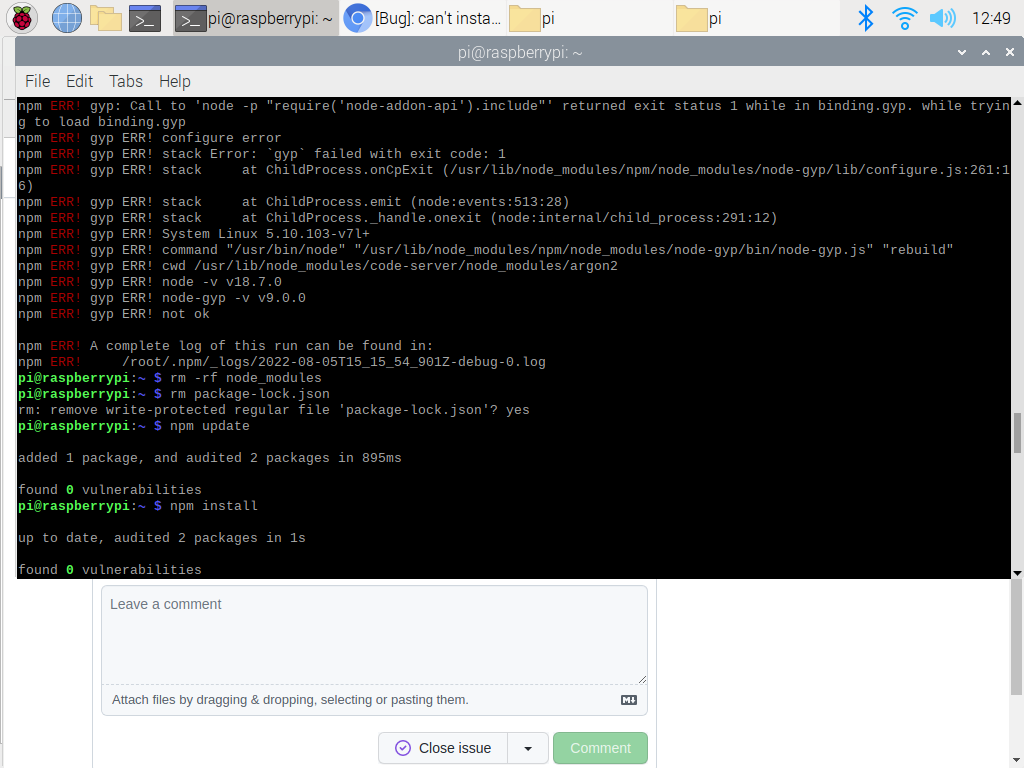Open the second pi folder taskbar window
This screenshot has height=768, width=1024.
tap(756, 18)
